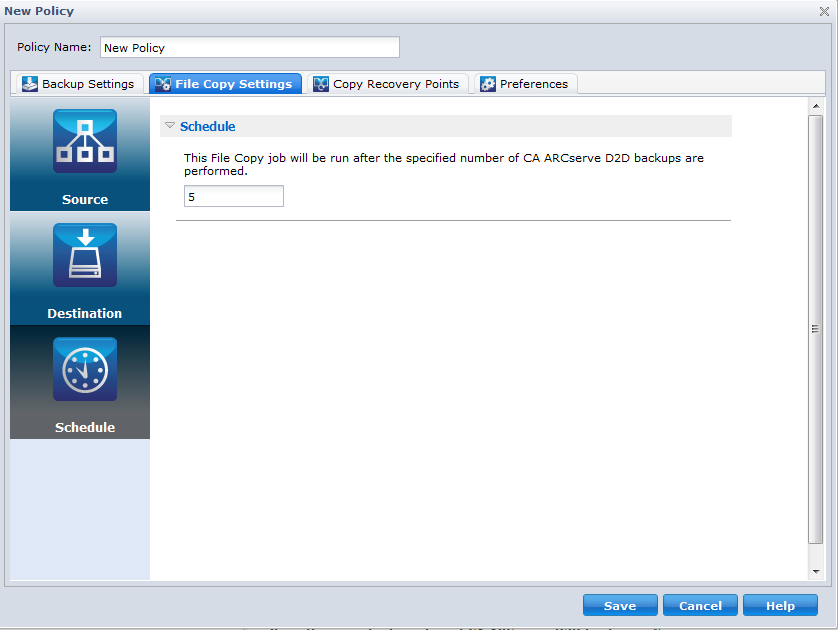
Task: Click the Schedule heading link
Action: (207, 126)
